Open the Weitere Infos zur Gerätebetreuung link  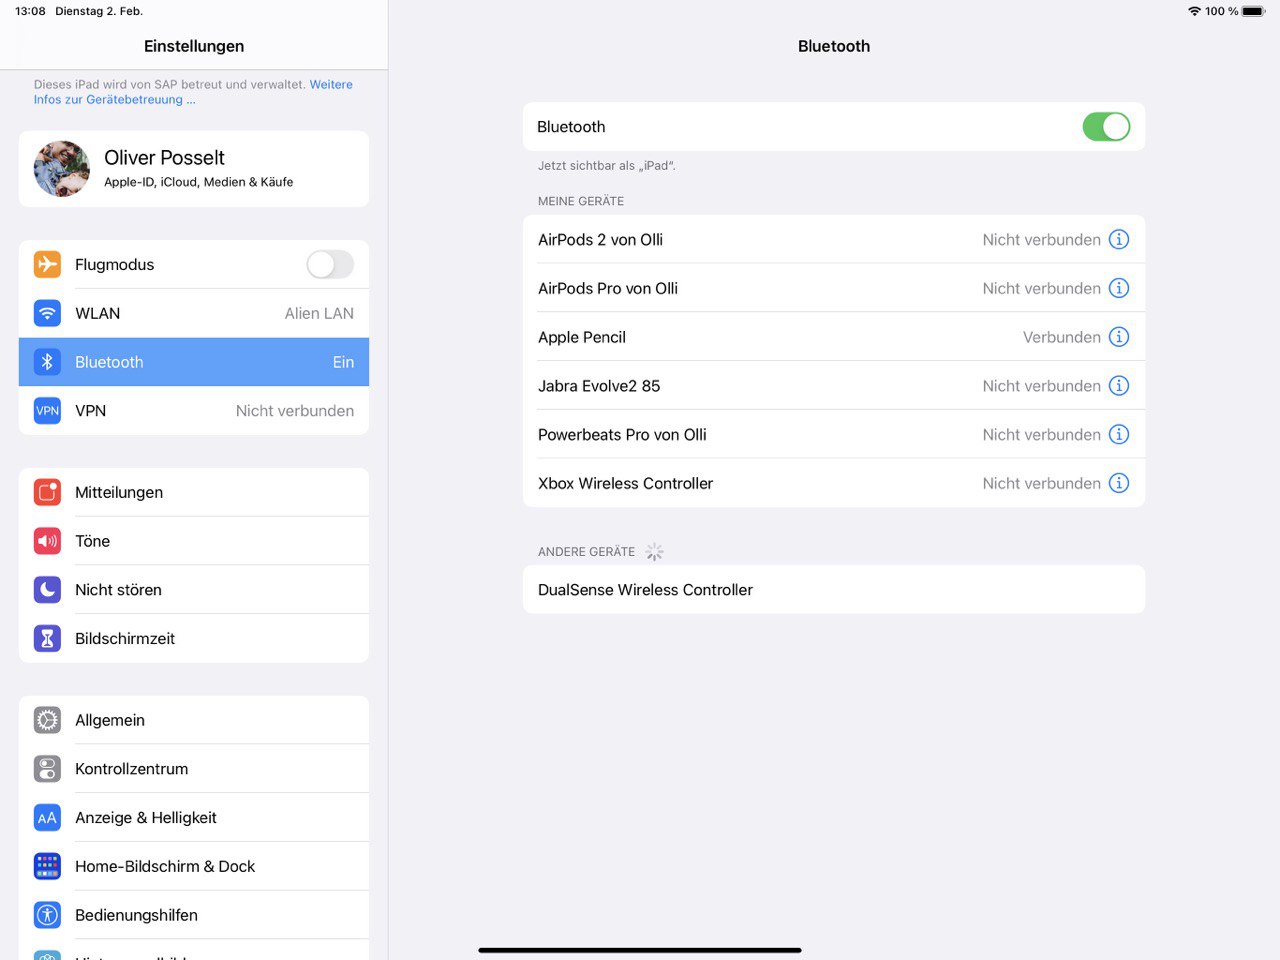[330, 85]
